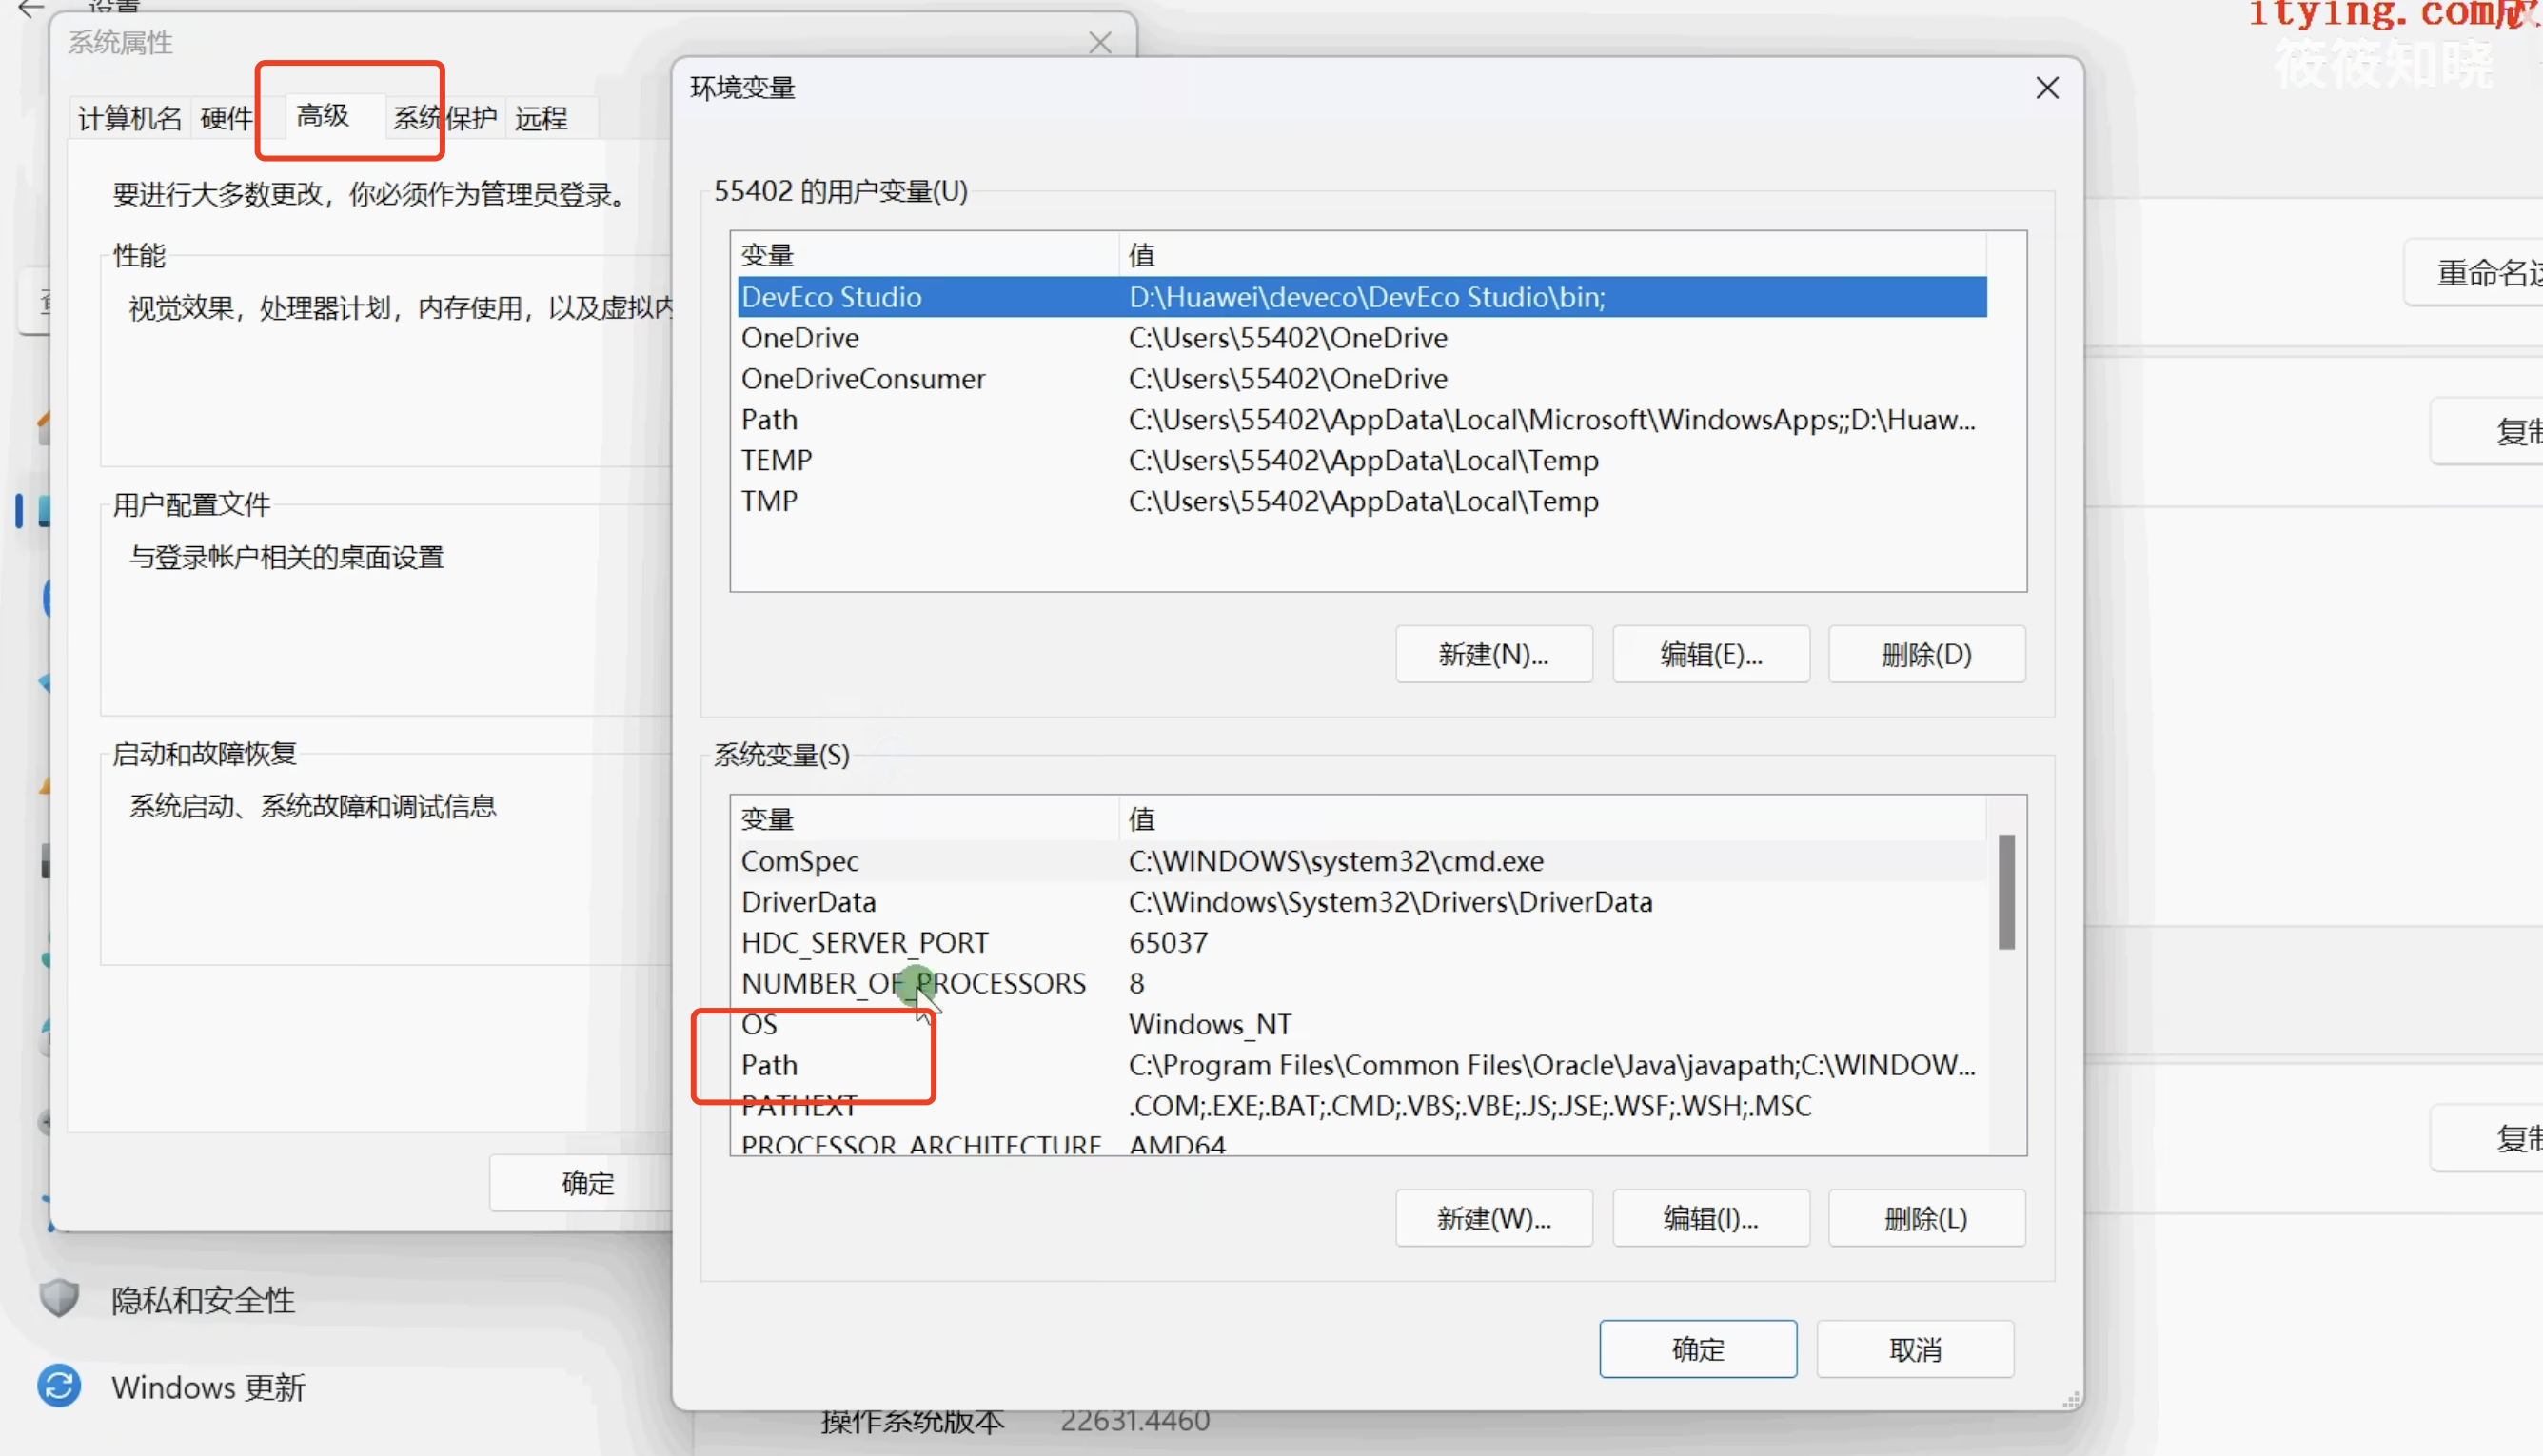Click the Privacy and security shield icon
This screenshot has height=1456, width=2543.
(59, 1298)
